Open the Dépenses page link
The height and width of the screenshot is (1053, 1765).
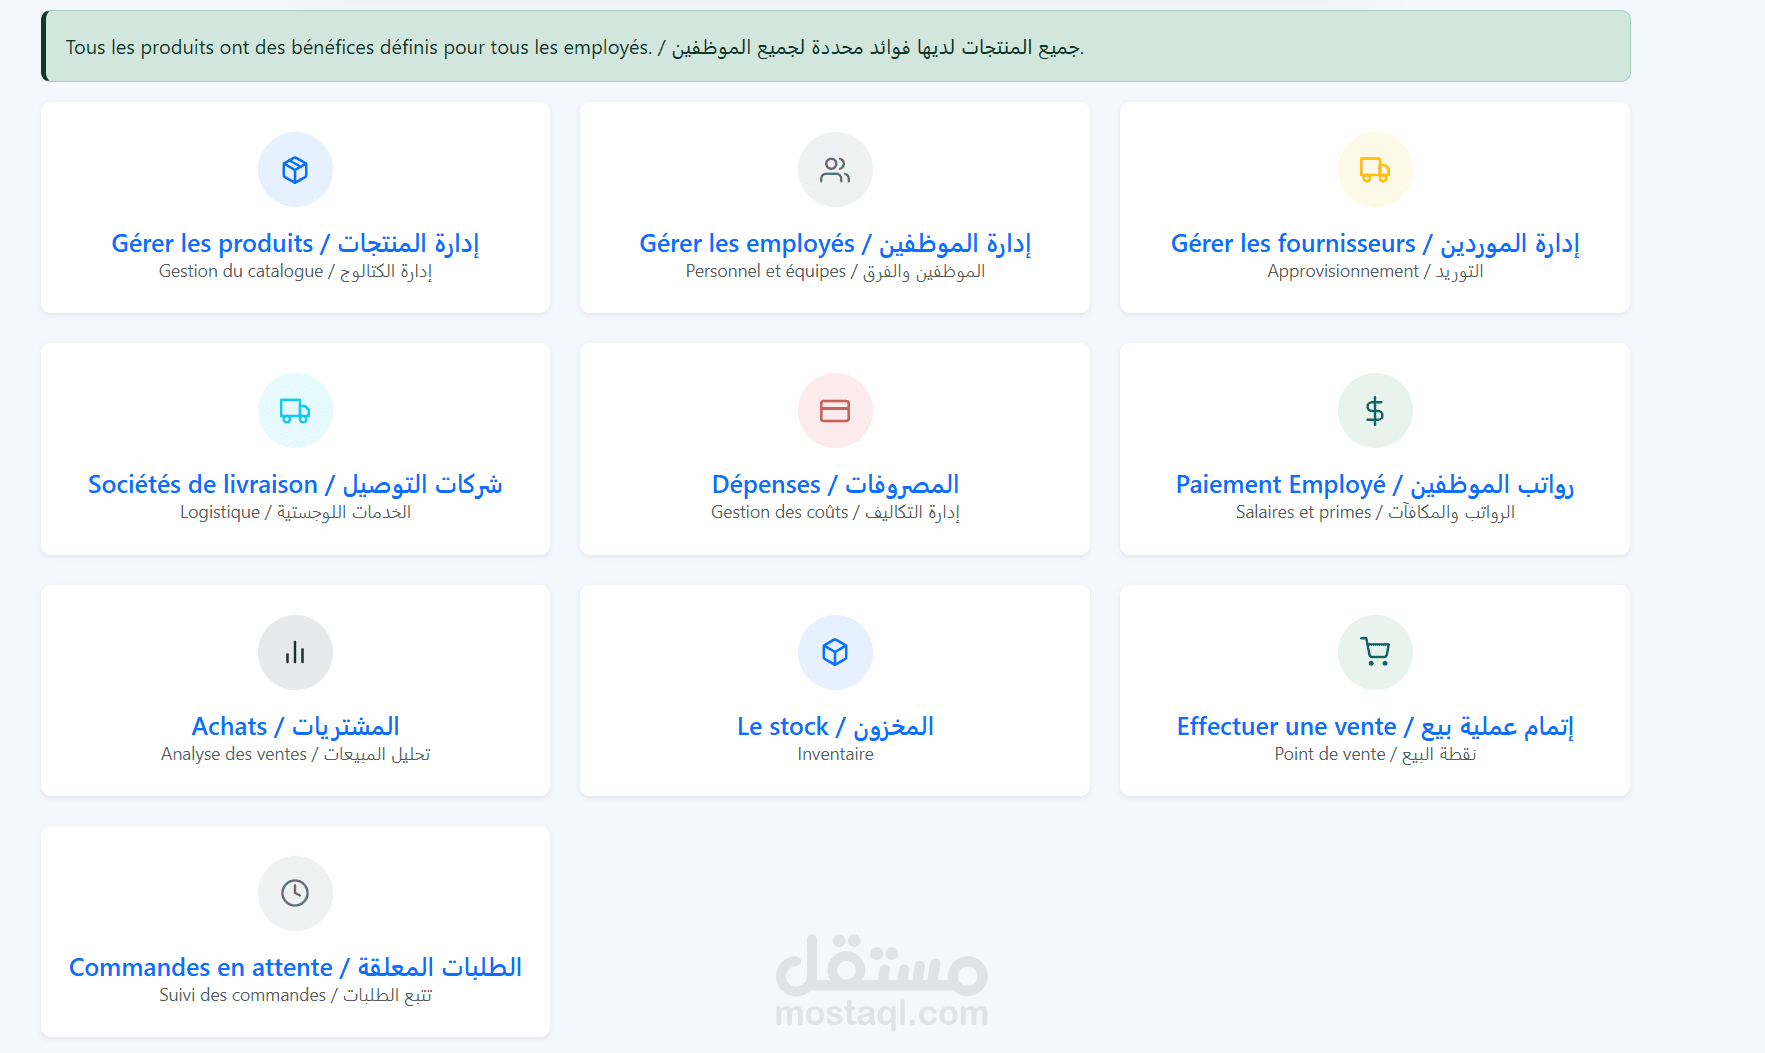point(835,484)
